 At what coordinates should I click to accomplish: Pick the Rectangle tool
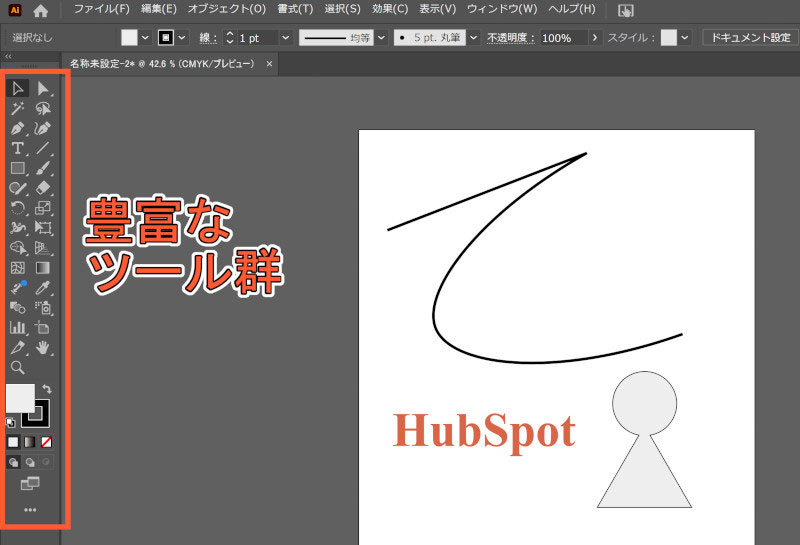click(18, 168)
